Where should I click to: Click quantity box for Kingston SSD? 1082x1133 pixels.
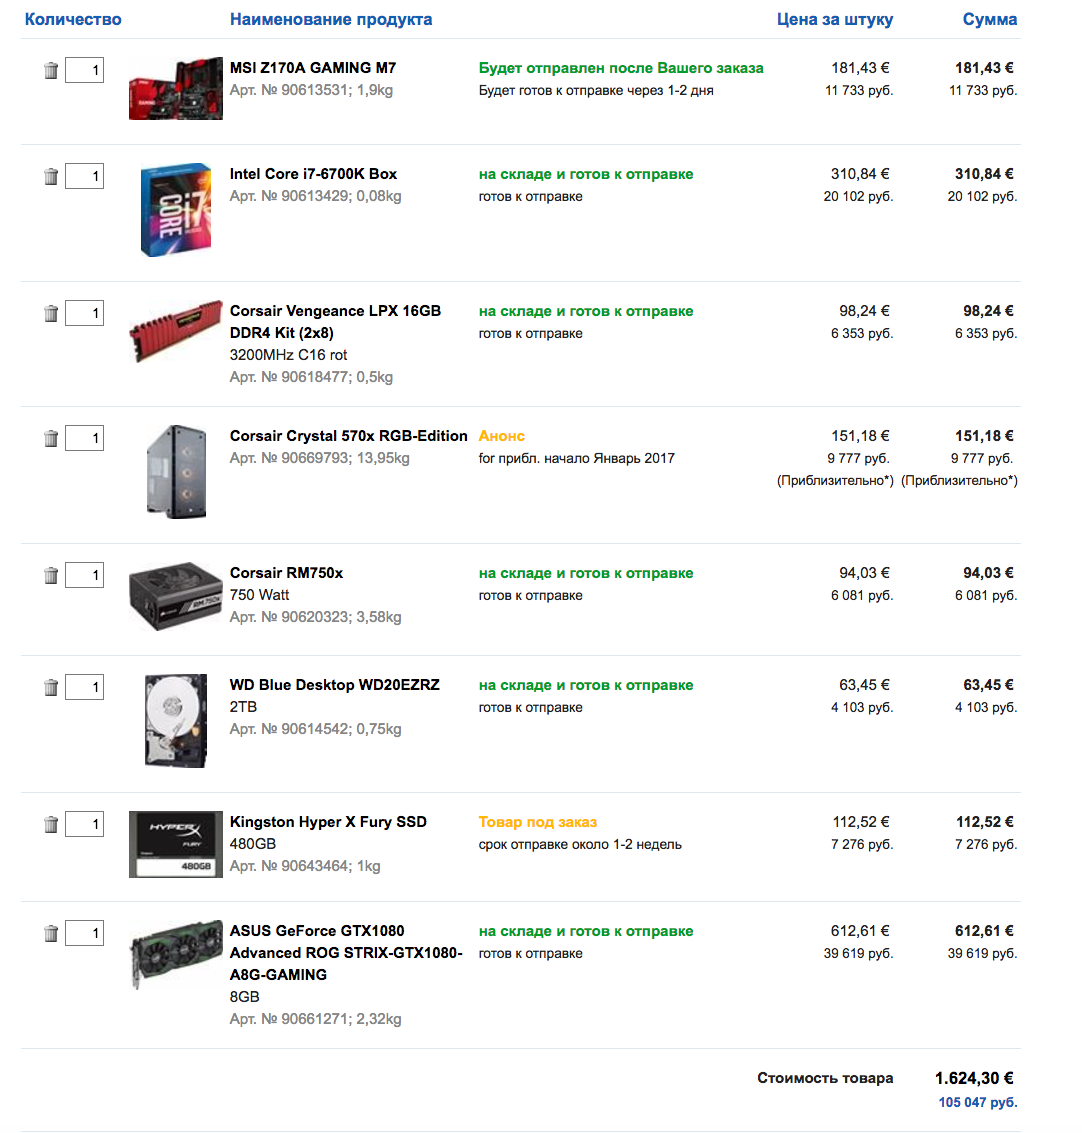pos(85,824)
